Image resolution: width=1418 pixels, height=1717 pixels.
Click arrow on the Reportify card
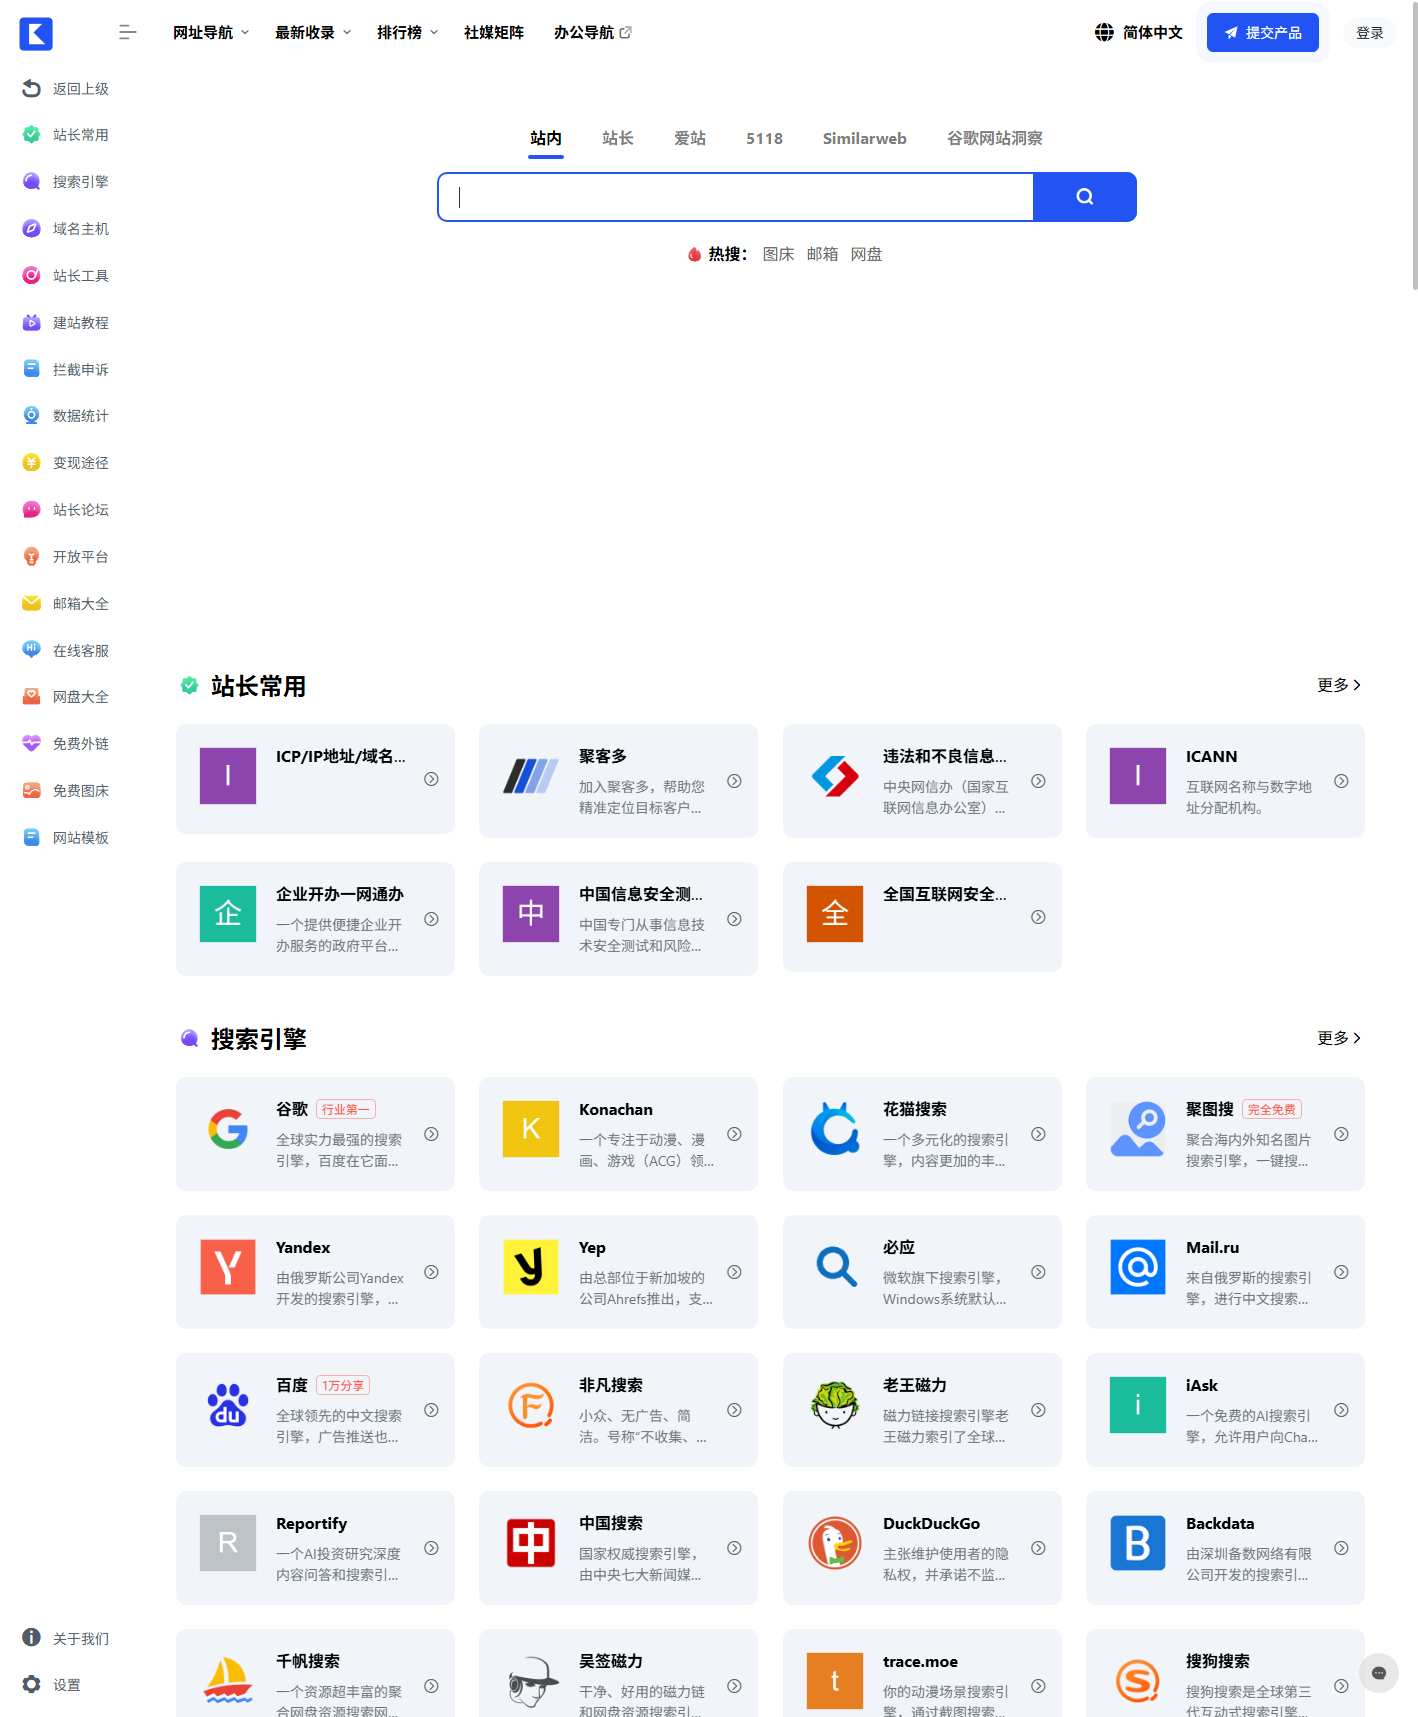point(431,1548)
